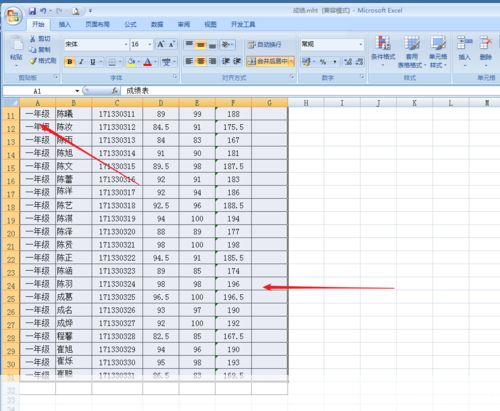The width and height of the screenshot is (500, 411).
Task: Toggle Italic formatting button
Action: (x=81, y=62)
